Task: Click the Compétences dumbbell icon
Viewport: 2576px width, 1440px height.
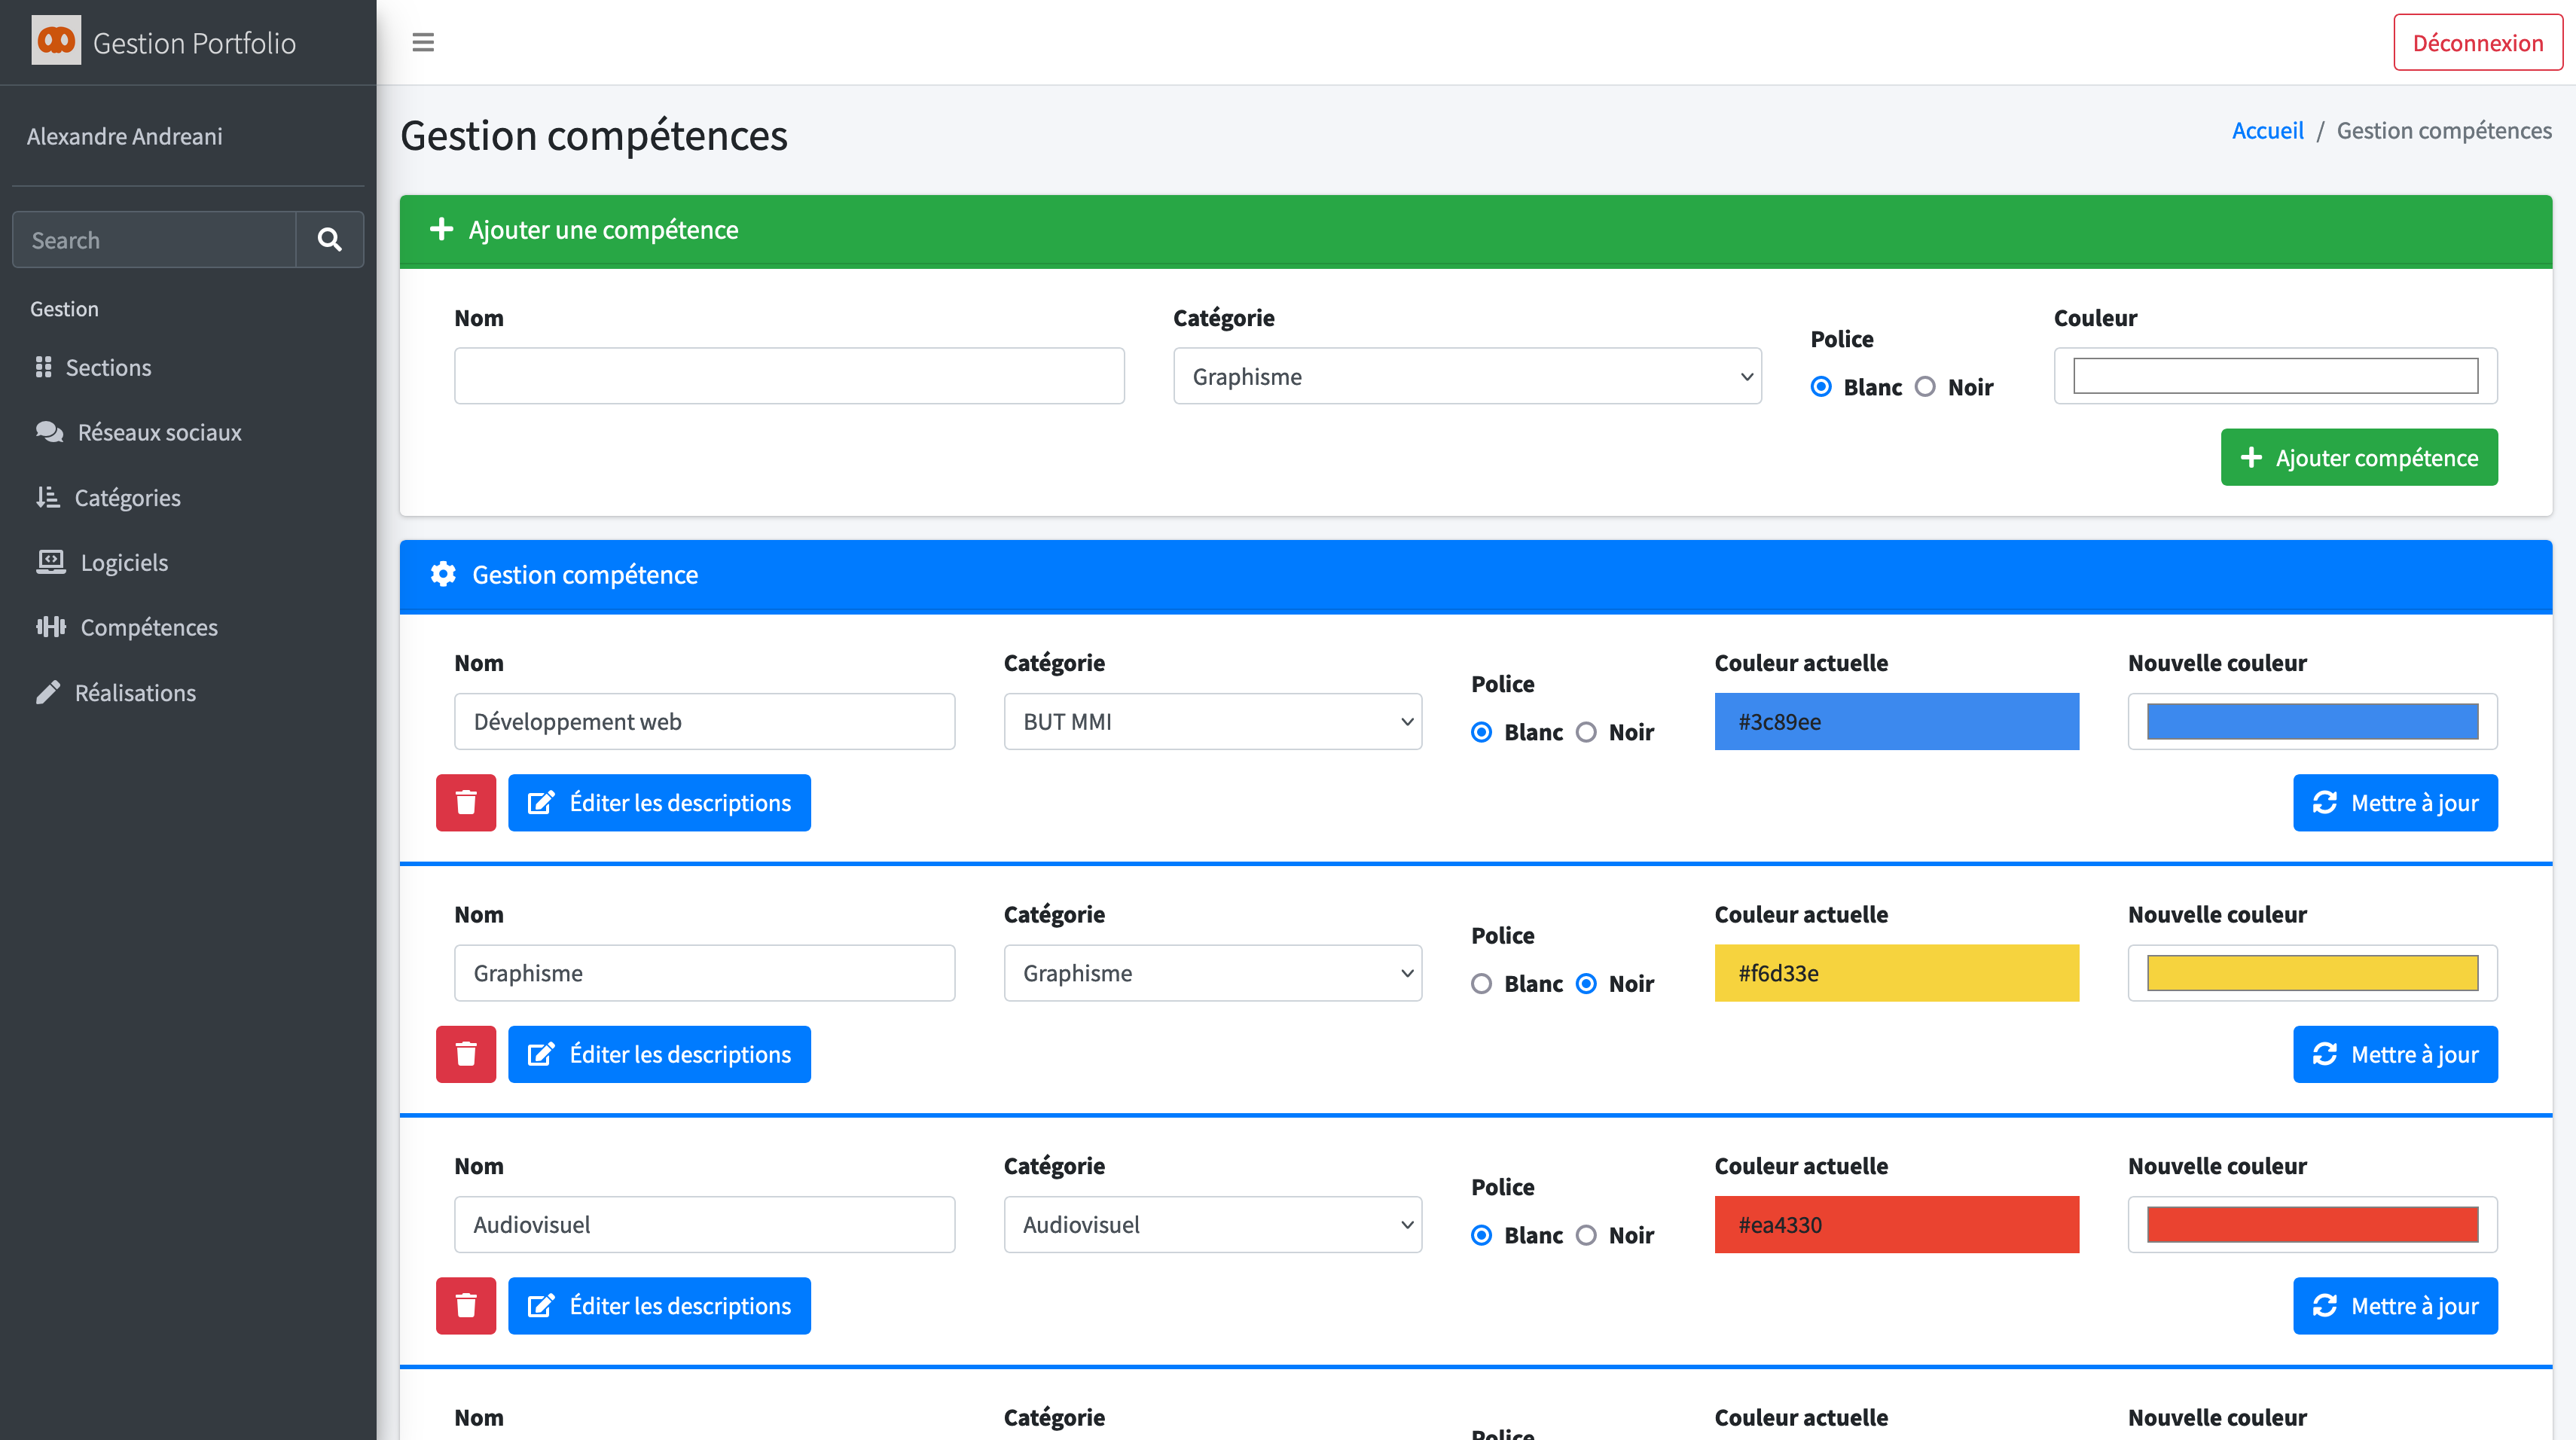Action: coord(50,627)
